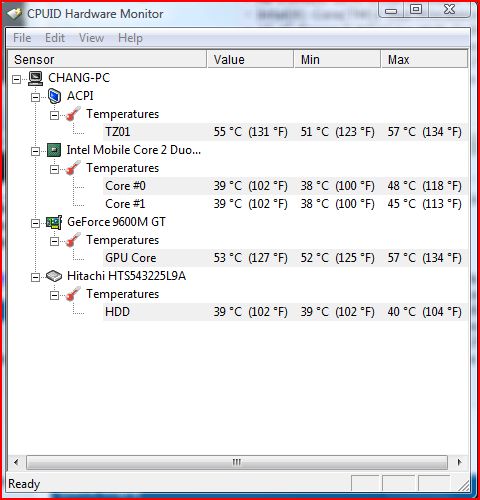The width and height of the screenshot is (480, 500).
Task: Click the Hitachi HTS543225L9A label
Action: (126, 276)
